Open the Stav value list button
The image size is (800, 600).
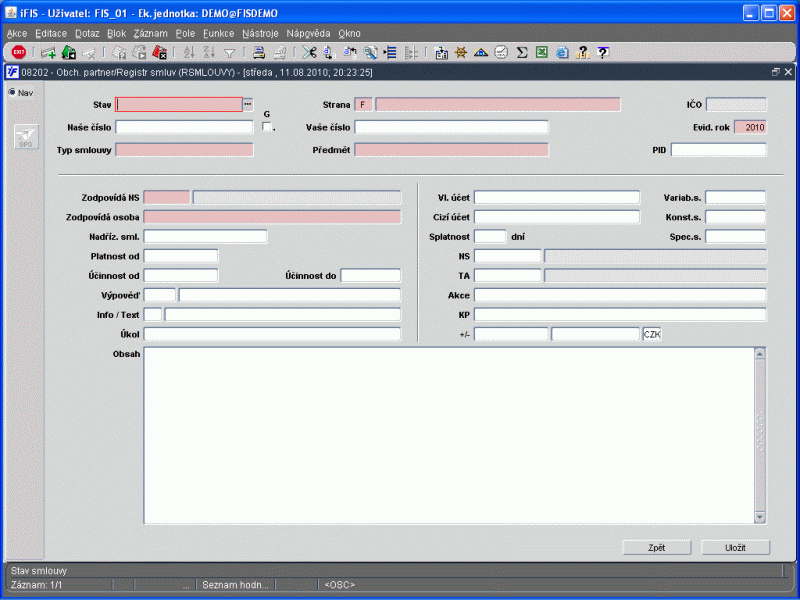(249, 104)
